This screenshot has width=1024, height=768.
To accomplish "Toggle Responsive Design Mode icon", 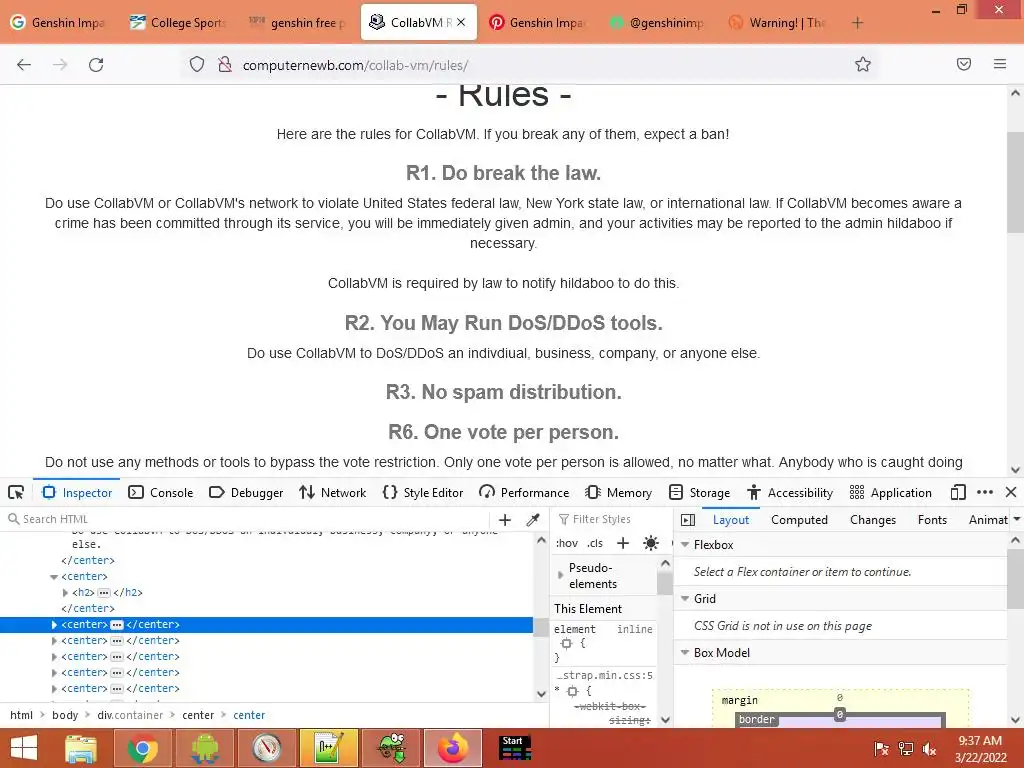I will click(x=958, y=492).
